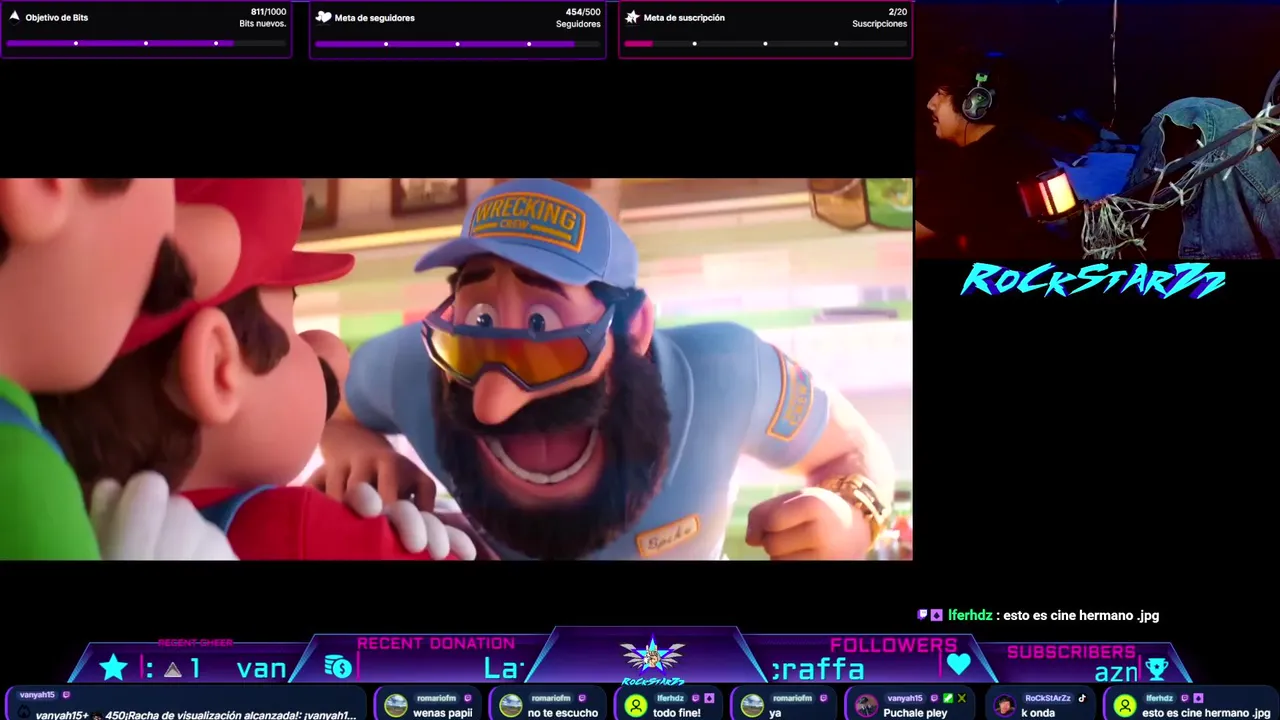The height and width of the screenshot is (720, 1280).
Task: Click the 'RECENT DONATION' heading
Action: 436,643
